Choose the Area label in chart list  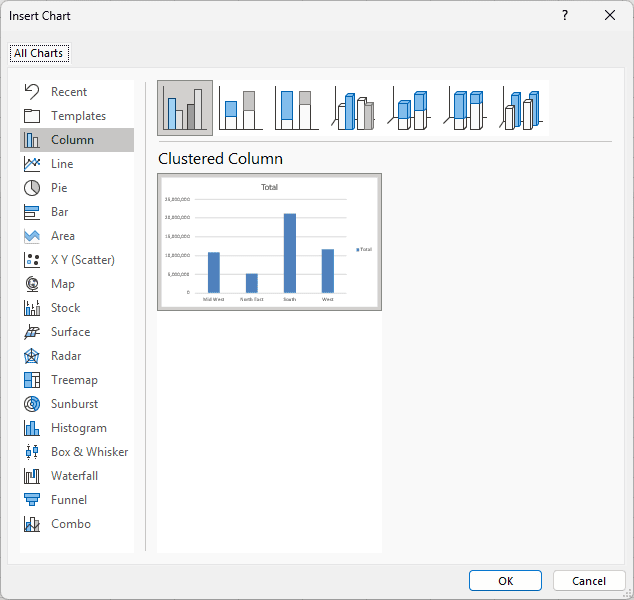[63, 236]
